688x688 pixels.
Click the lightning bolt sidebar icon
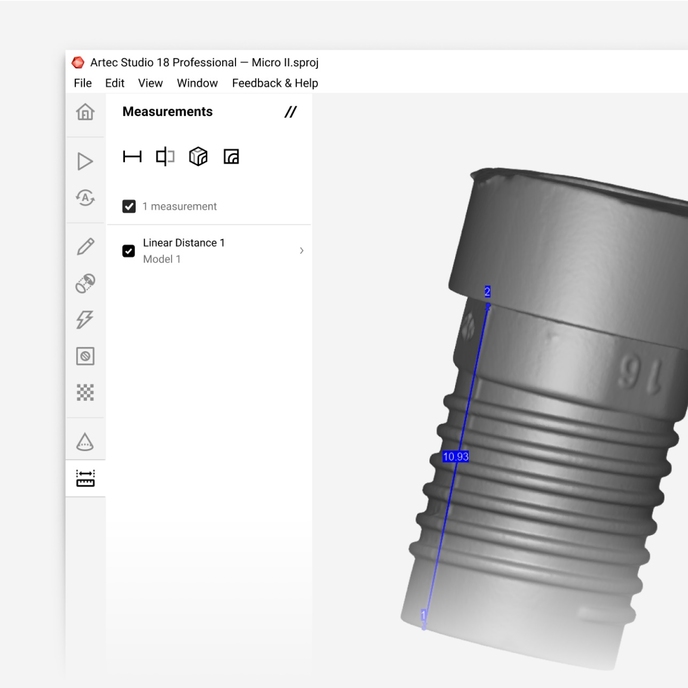coord(85,319)
